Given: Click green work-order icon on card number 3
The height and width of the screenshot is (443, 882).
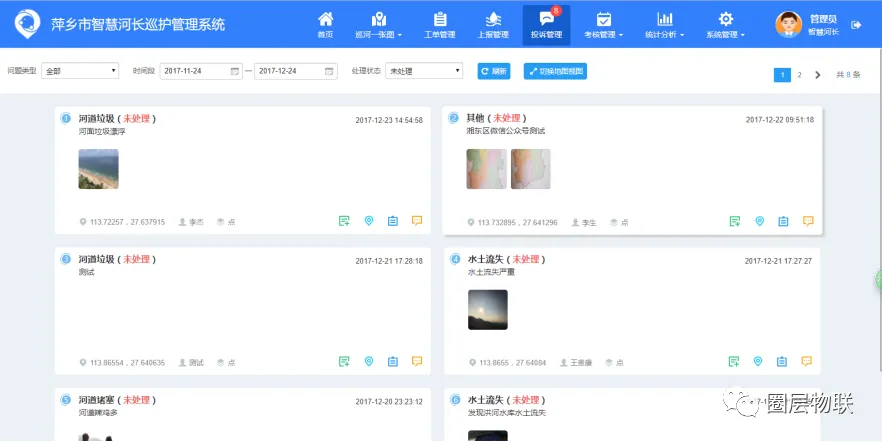Looking at the screenshot, I should point(344,361).
